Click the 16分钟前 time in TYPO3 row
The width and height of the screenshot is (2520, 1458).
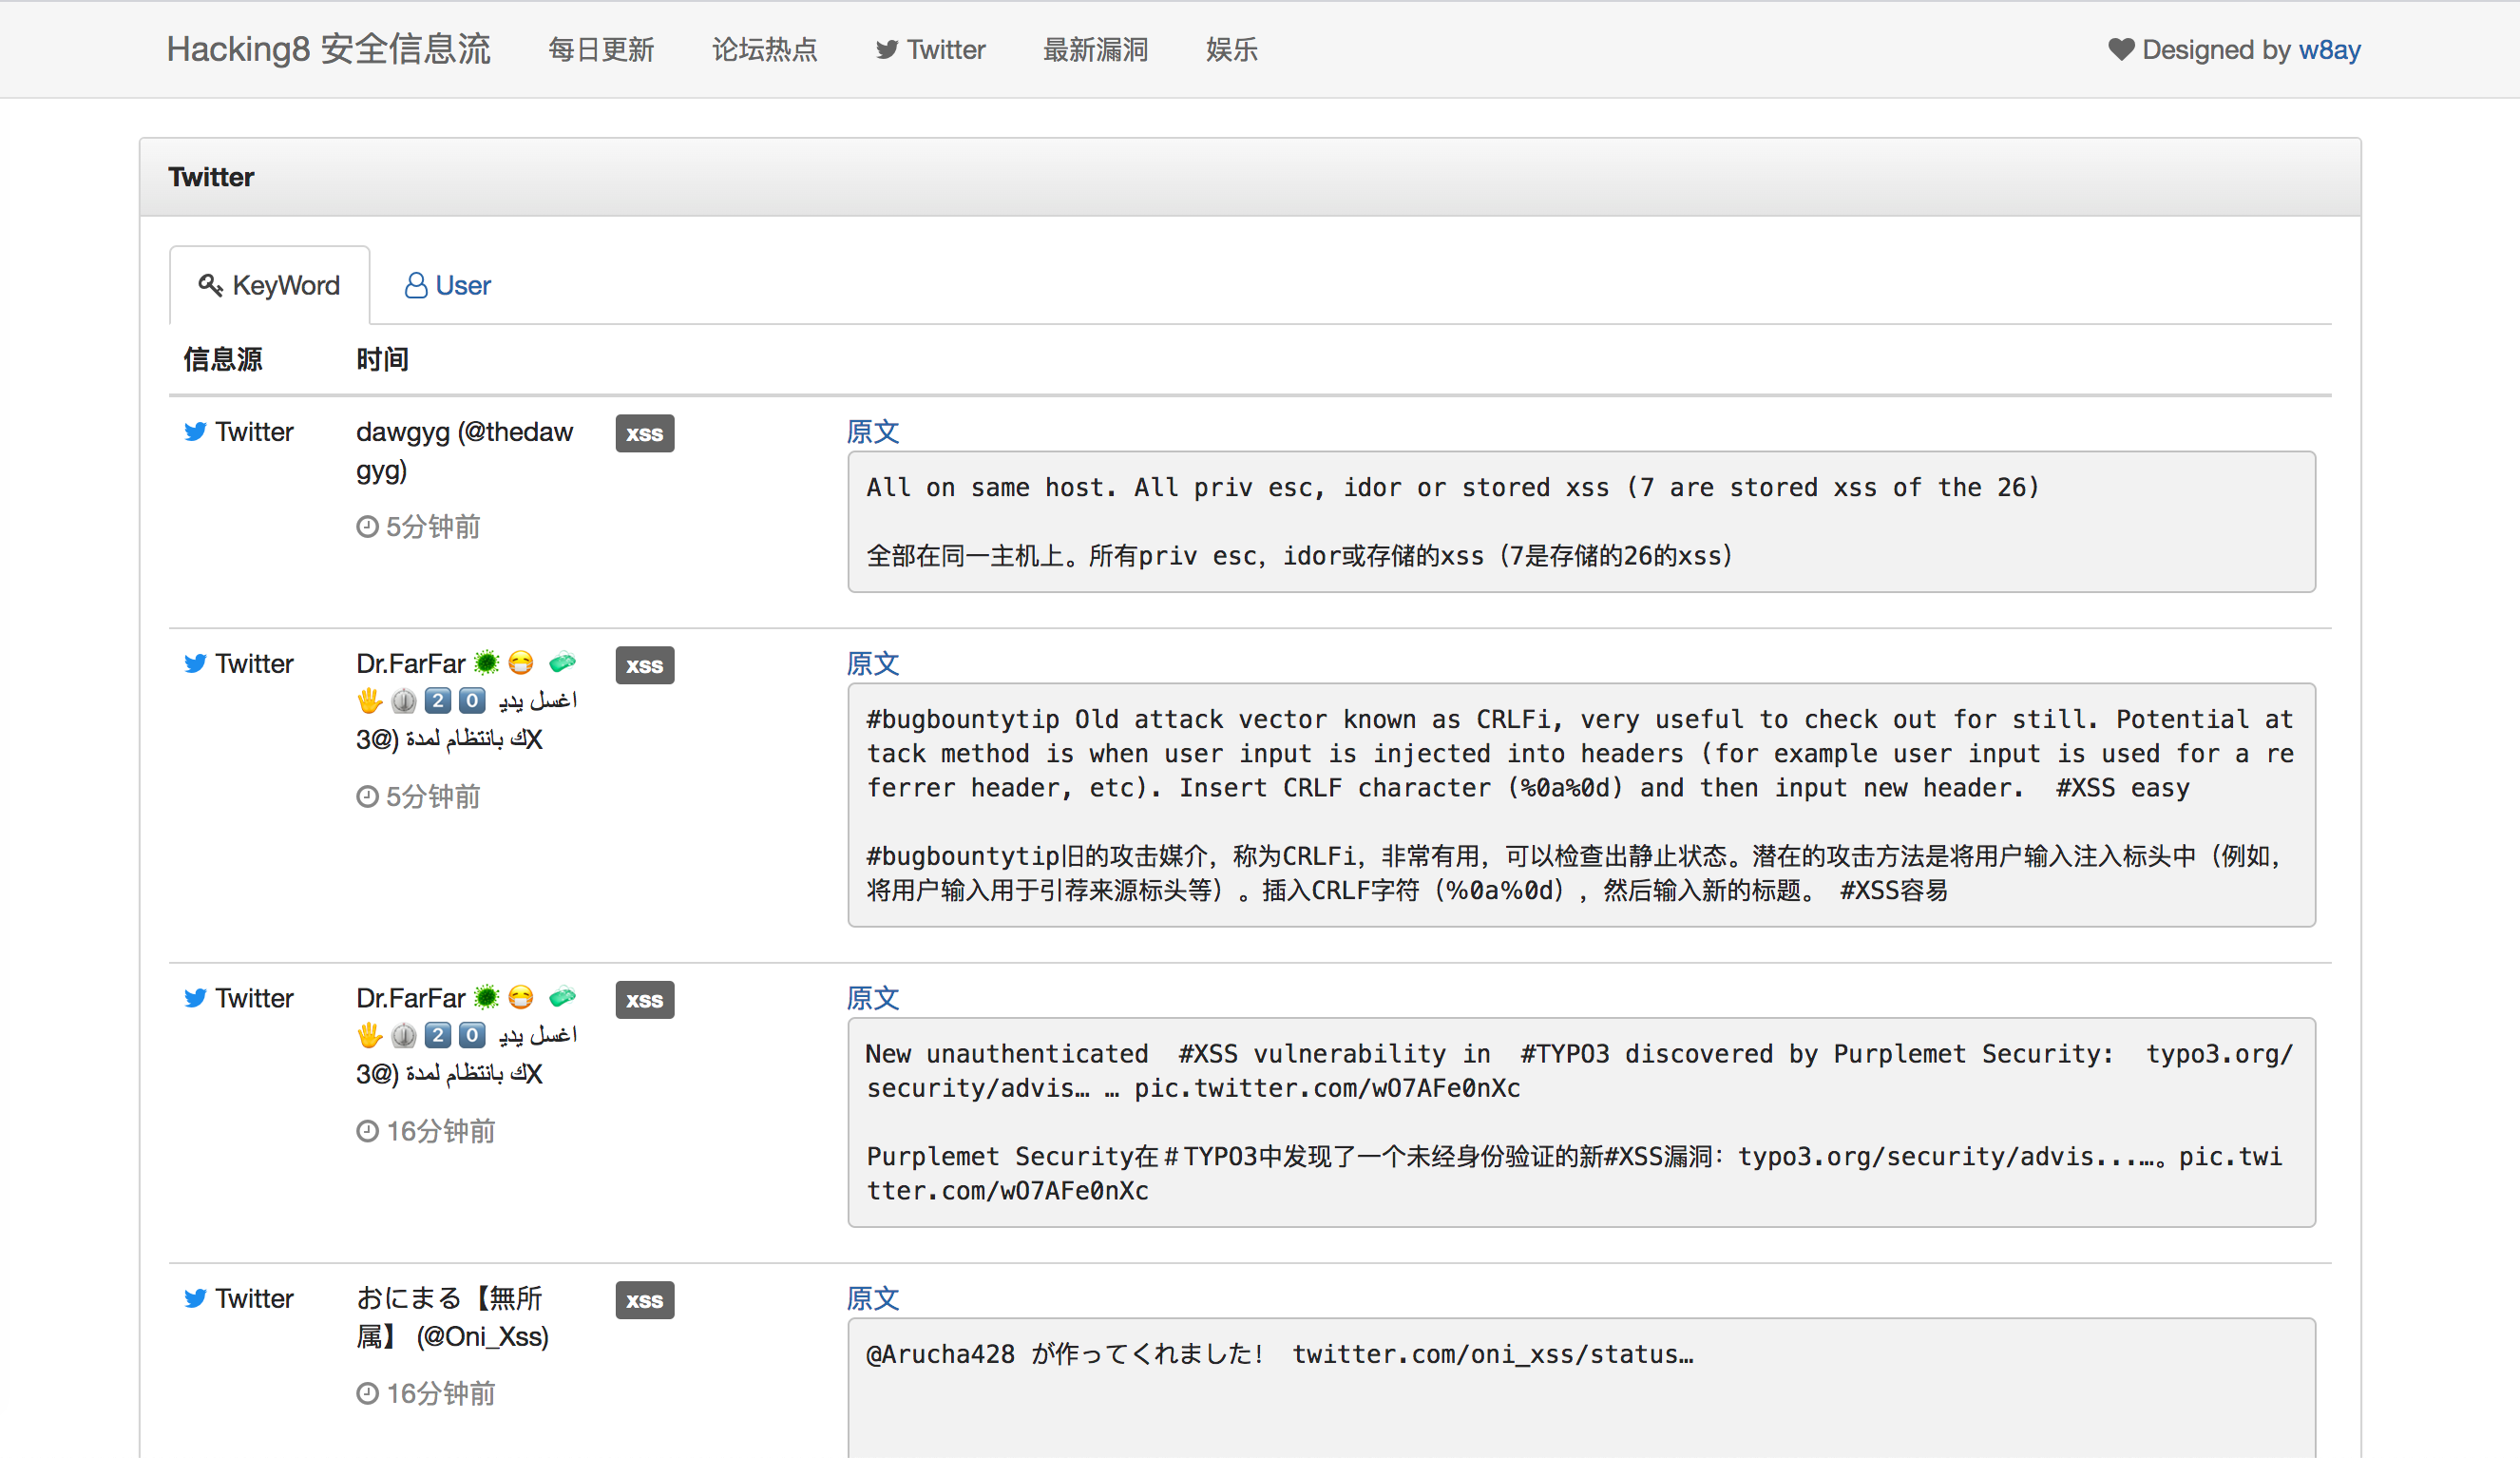[x=441, y=1131]
